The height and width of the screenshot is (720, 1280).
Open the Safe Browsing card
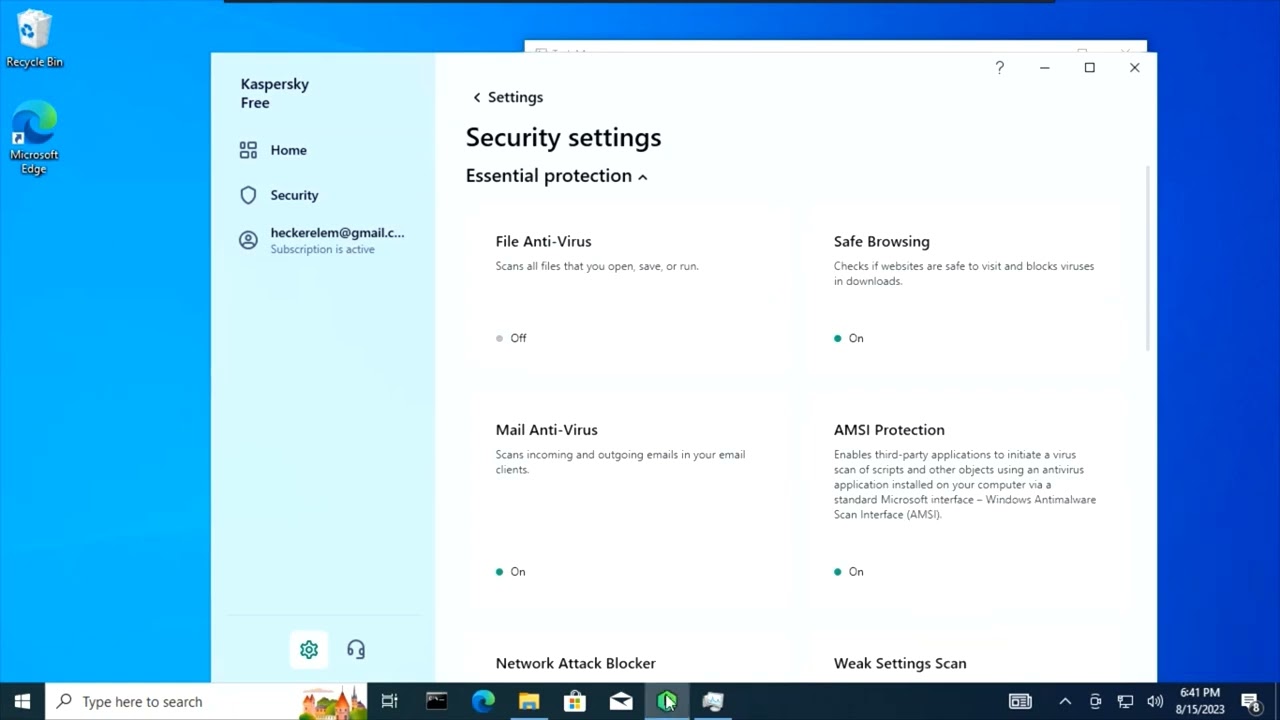coord(967,289)
